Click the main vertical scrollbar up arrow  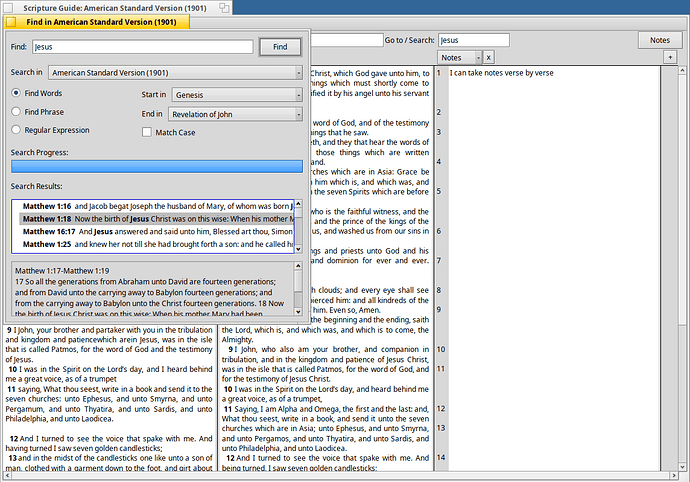(682, 70)
